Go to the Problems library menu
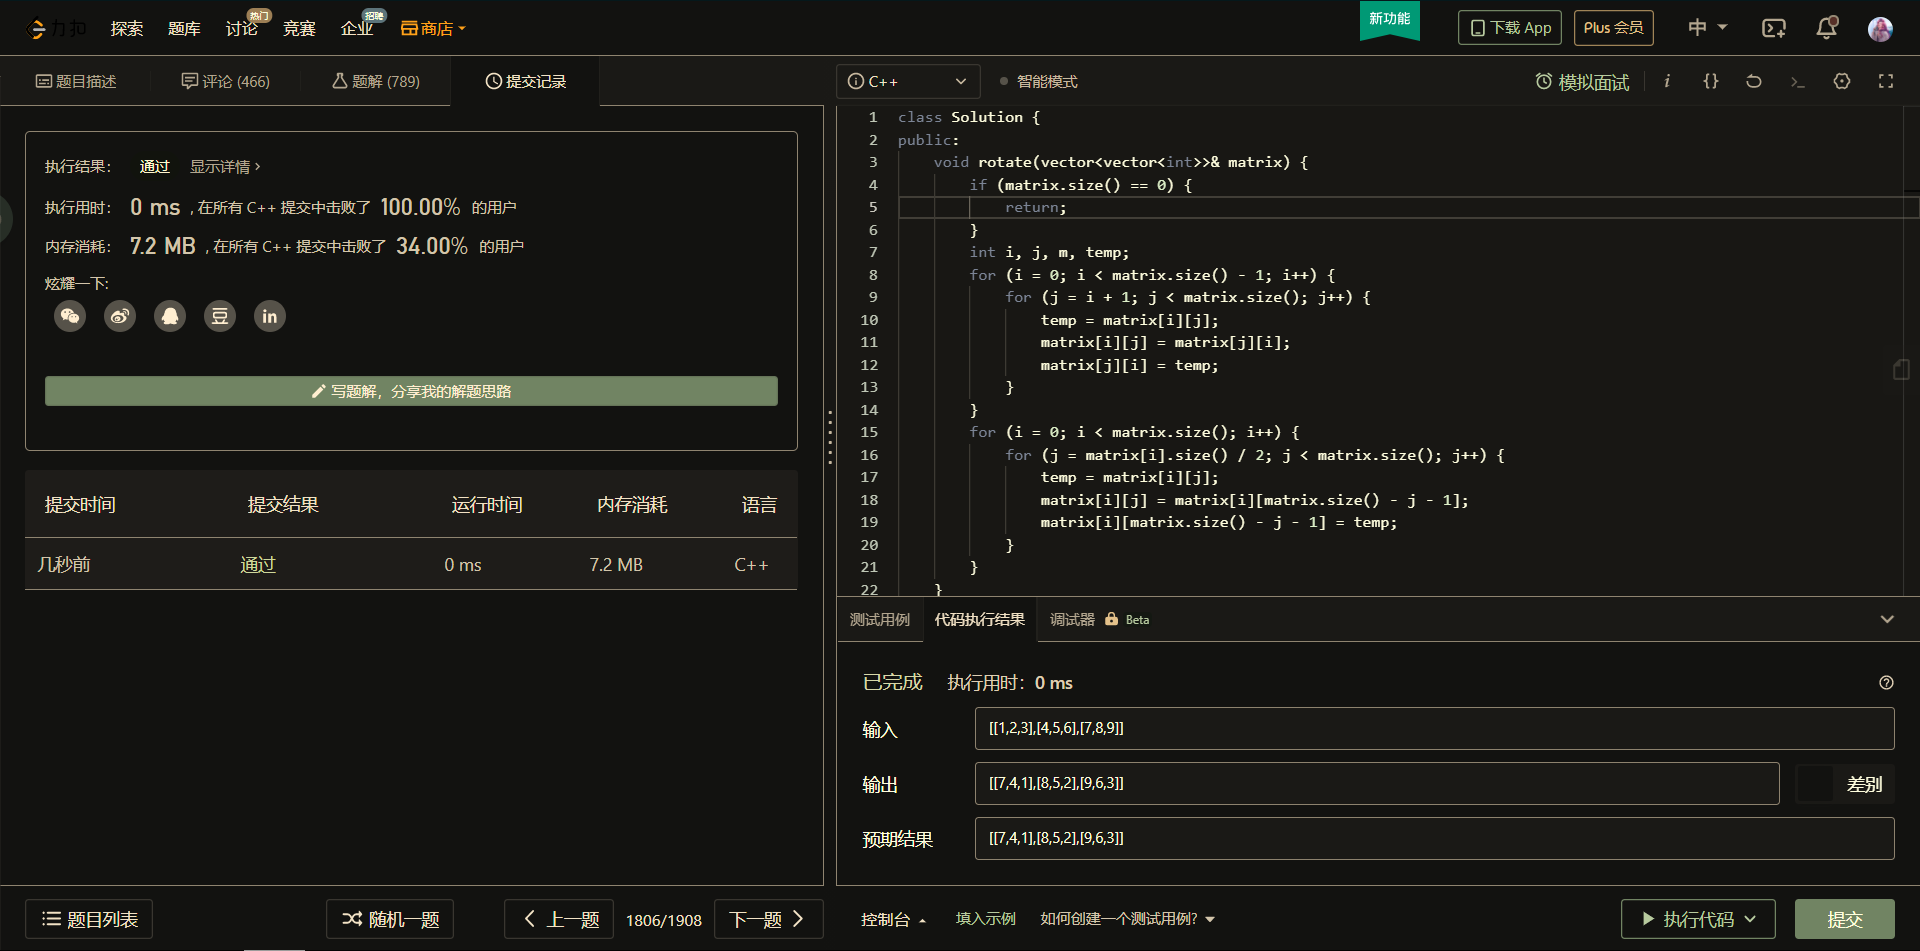 [184, 28]
